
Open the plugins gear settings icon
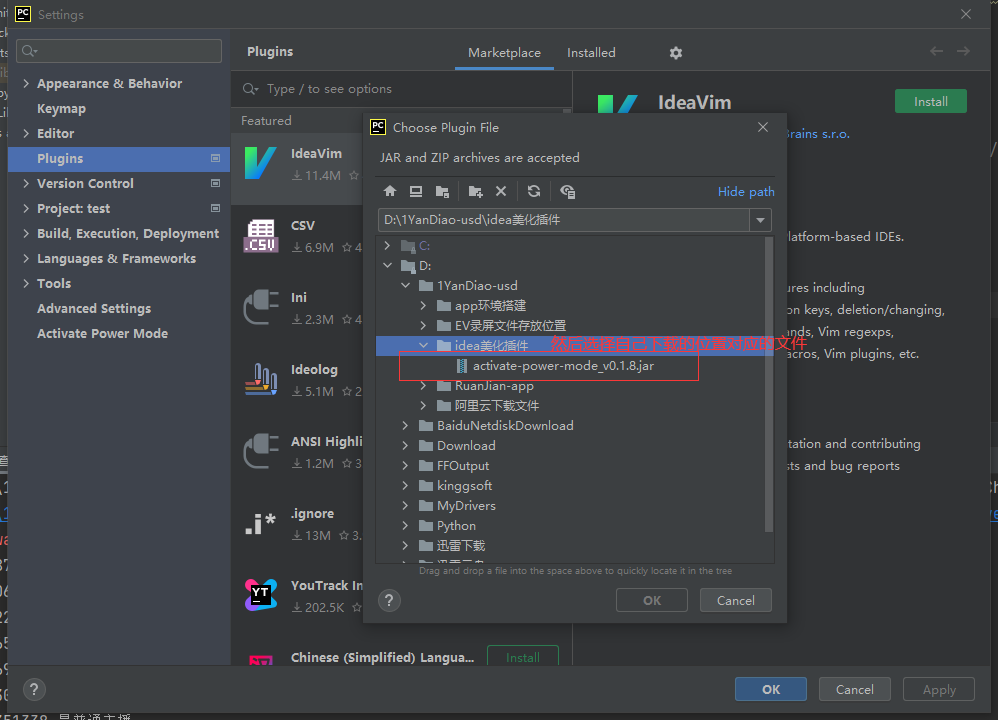tap(676, 53)
